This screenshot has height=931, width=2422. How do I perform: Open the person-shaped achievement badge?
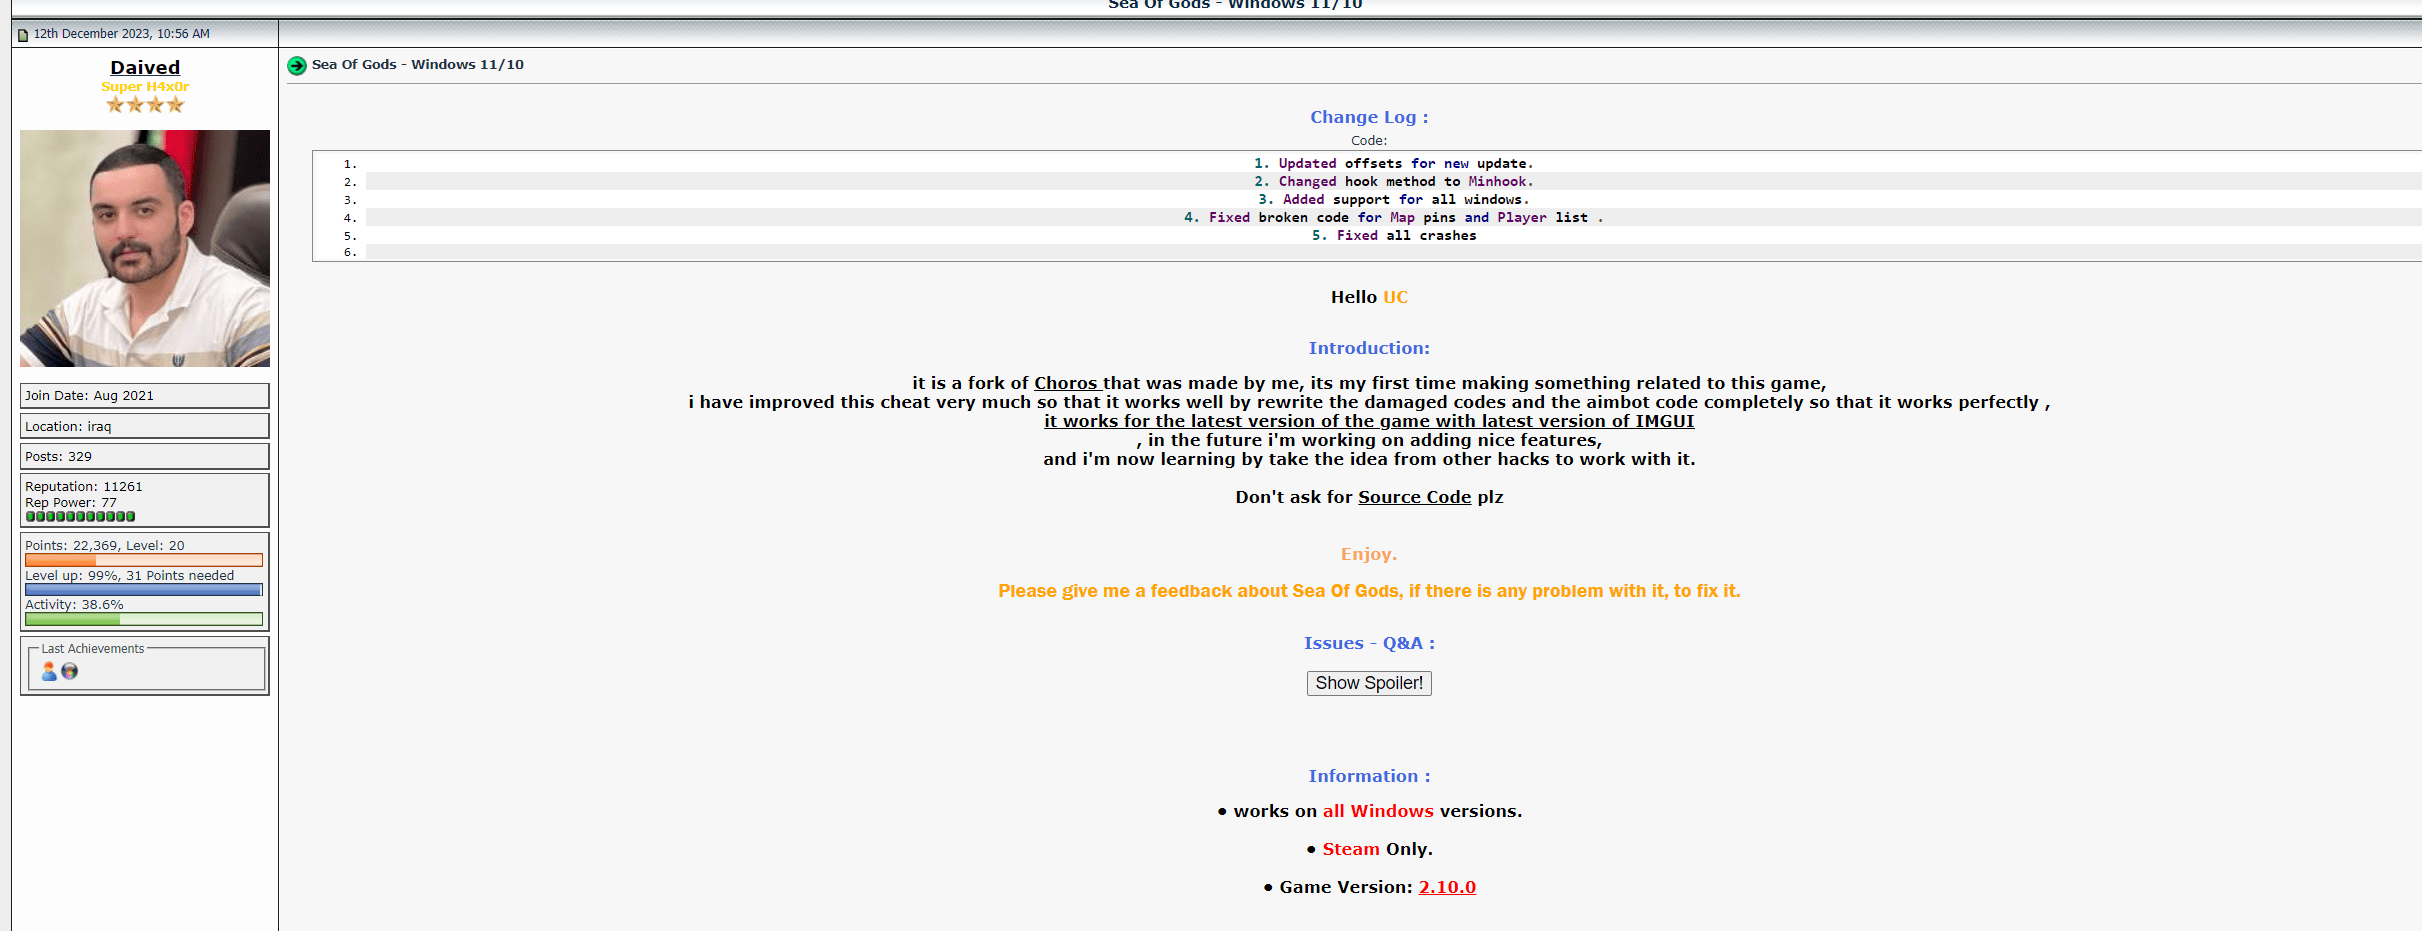49,671
